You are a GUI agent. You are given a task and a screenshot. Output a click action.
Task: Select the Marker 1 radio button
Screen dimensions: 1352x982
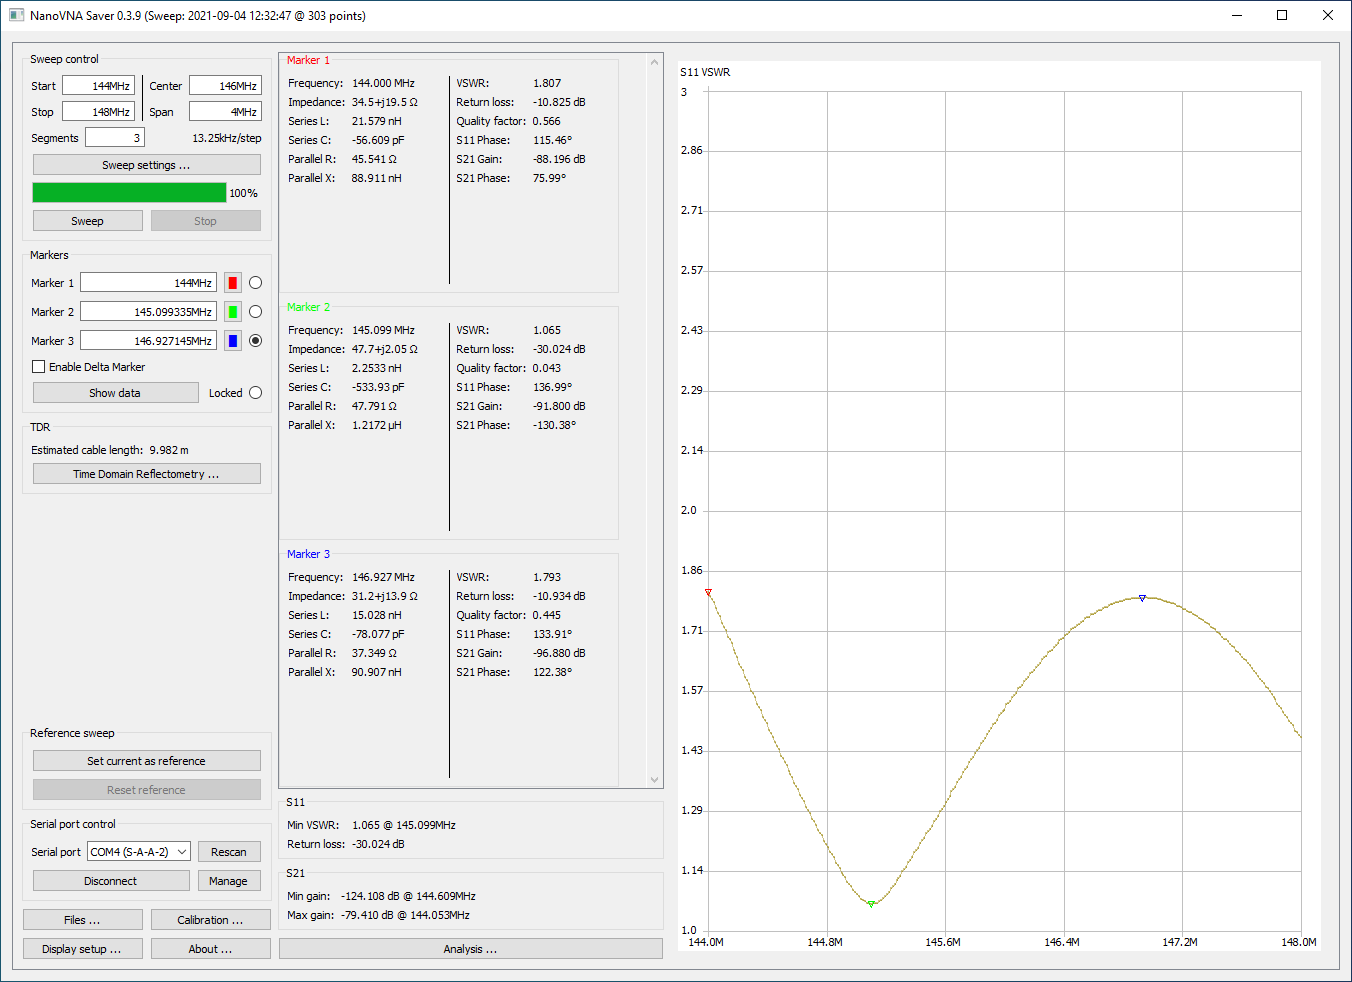(255, 283)
